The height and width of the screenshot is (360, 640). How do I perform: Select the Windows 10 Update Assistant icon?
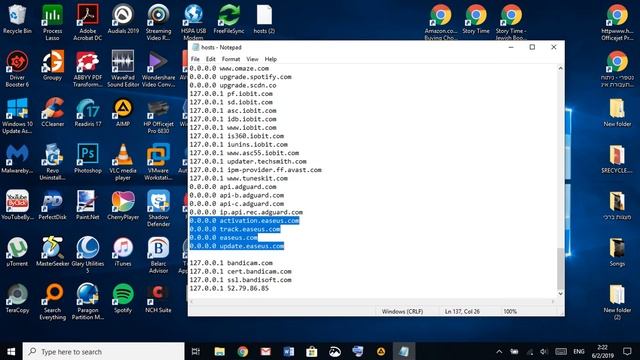tap(17, 116)
